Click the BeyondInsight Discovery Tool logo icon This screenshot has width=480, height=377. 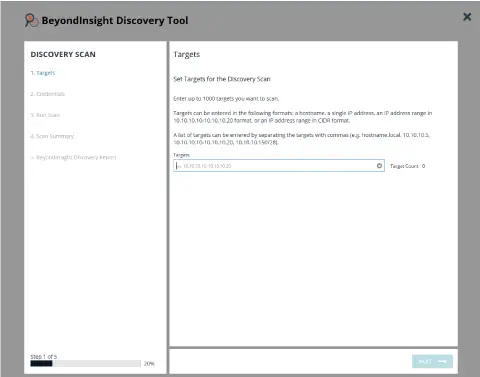31,20
